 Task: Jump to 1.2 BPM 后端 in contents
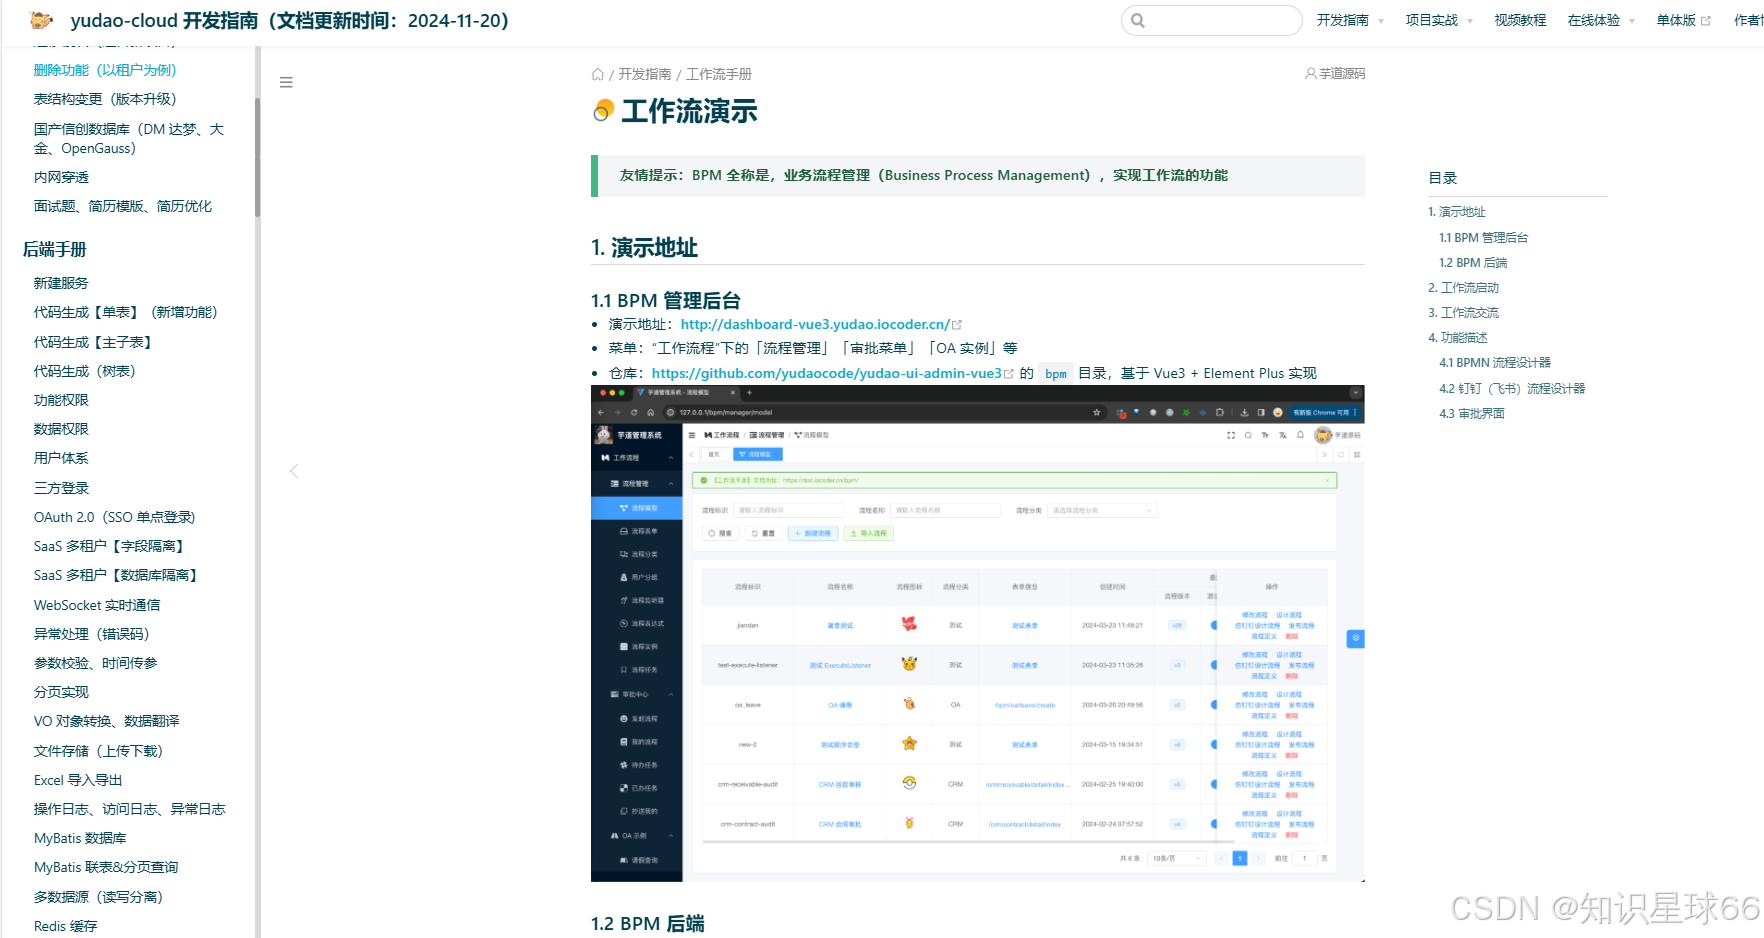point(1473,263)
